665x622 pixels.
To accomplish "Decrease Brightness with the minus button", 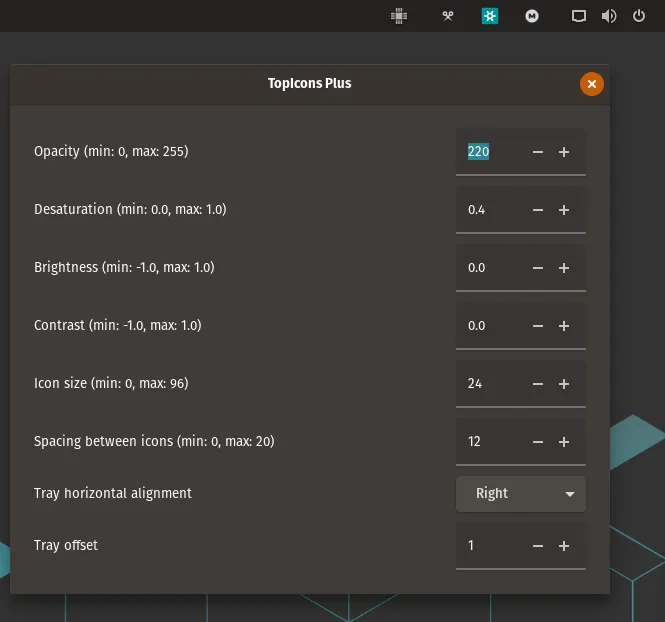I will 538,268.
